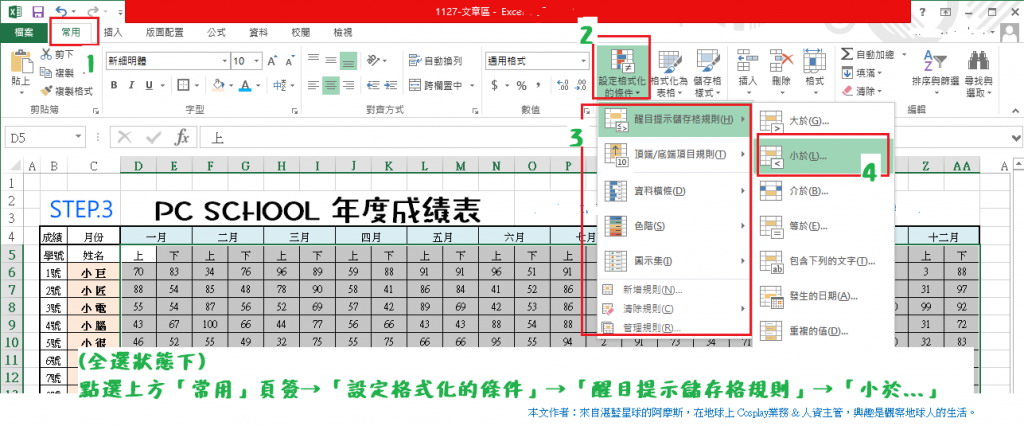
Task: Open Find and Select (尋找與選取)
Action: tap(979, 74)
